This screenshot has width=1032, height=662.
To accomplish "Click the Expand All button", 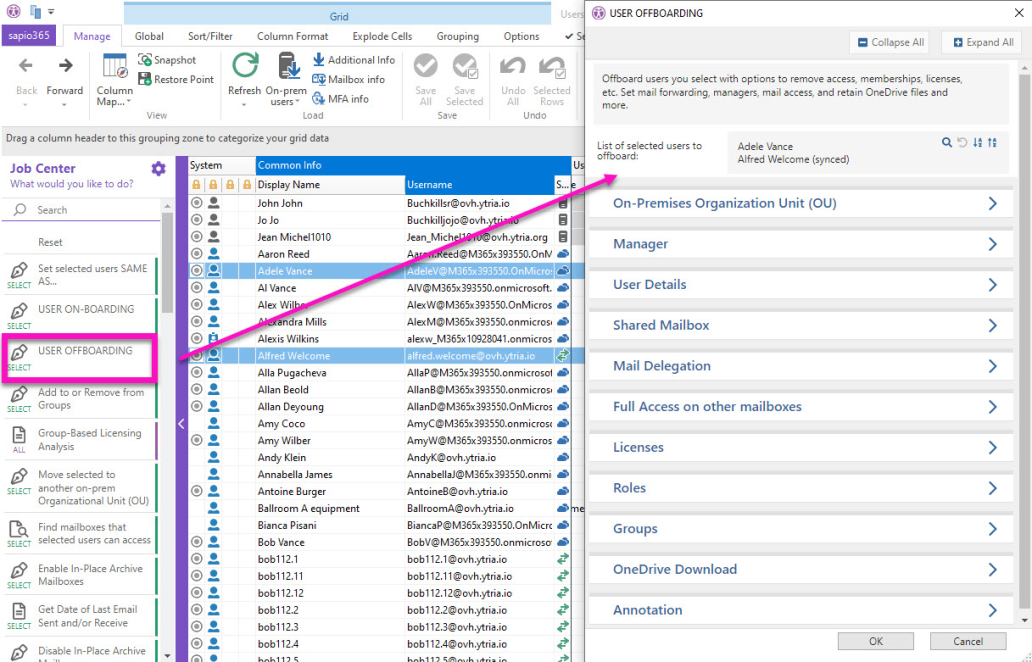I will (983, 42).
